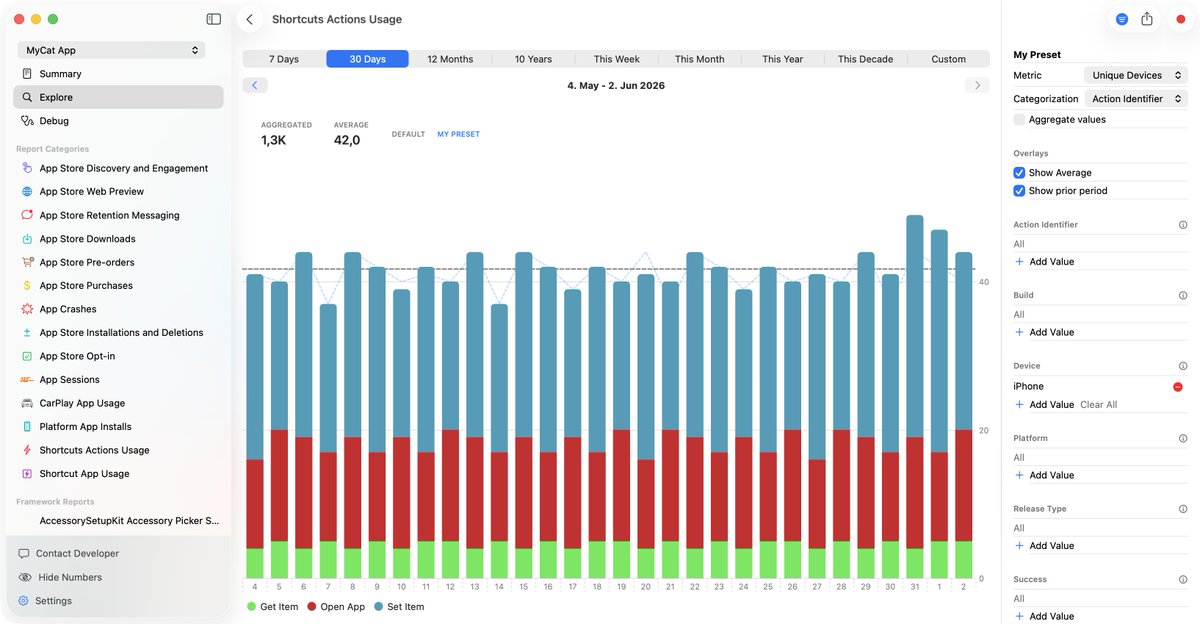Add Value under Device
The width and height of the screenshot is (1200, 624).
[x=1045, y=405]
